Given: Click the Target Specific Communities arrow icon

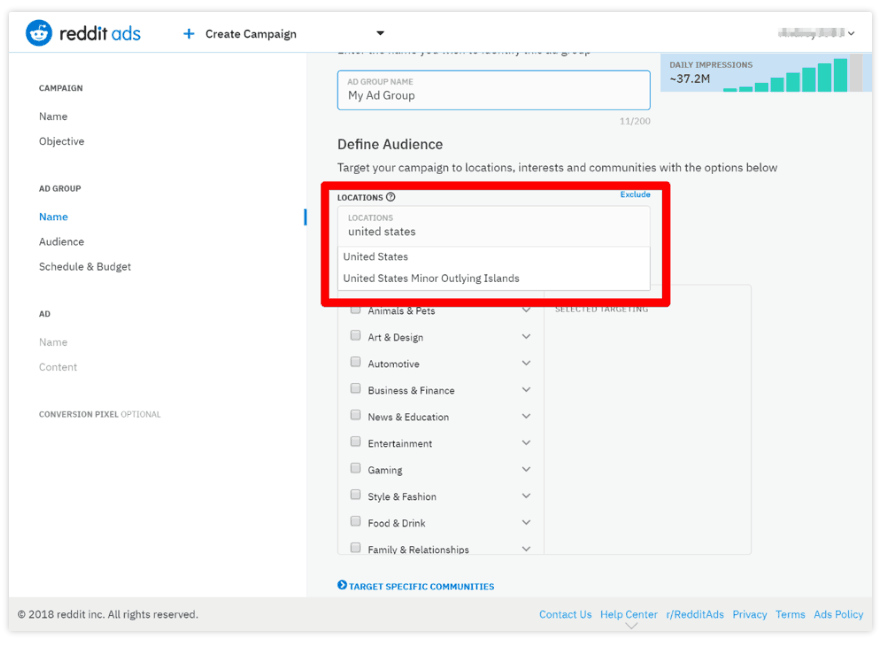Looking at the screenshot, I should coord(342,585).
